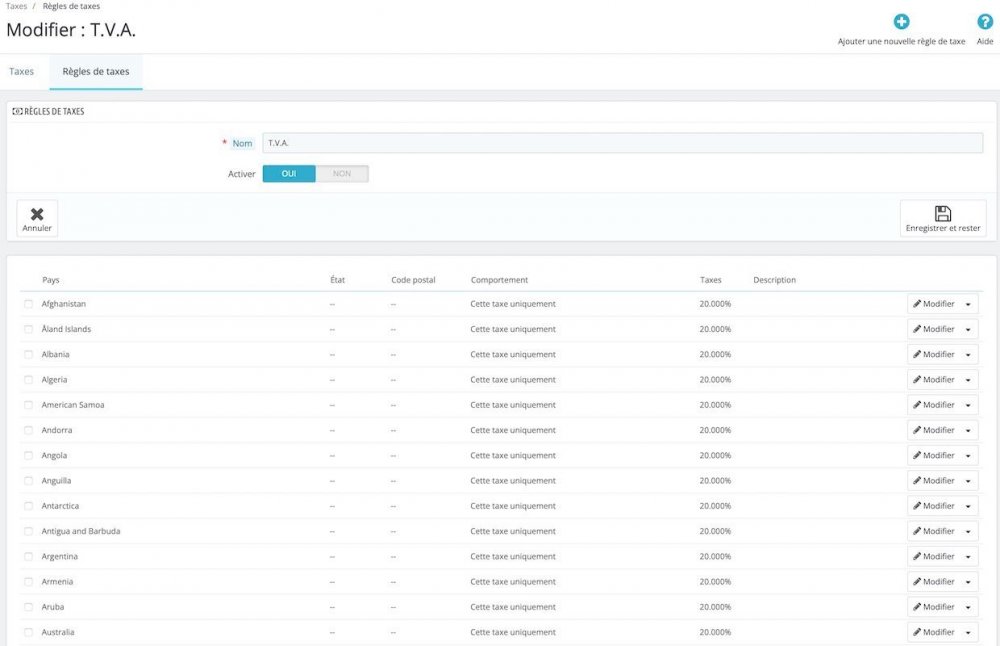Viewport: 1000px width, 646px height.
Task: Click Modifier for American Samoa
Action: (933, 405)
